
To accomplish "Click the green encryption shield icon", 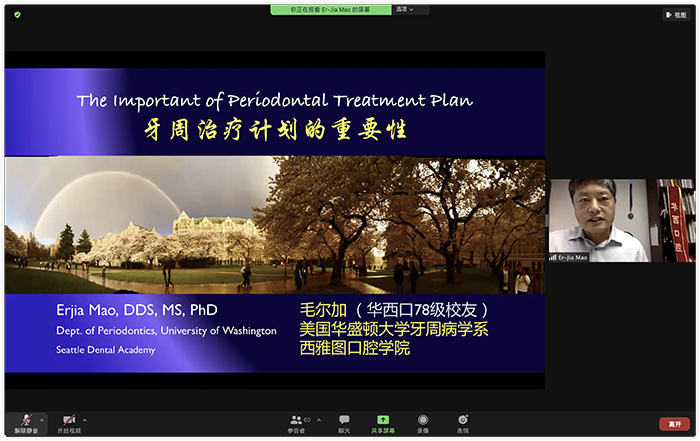I will pyautogui.click(x=17, y=15).
